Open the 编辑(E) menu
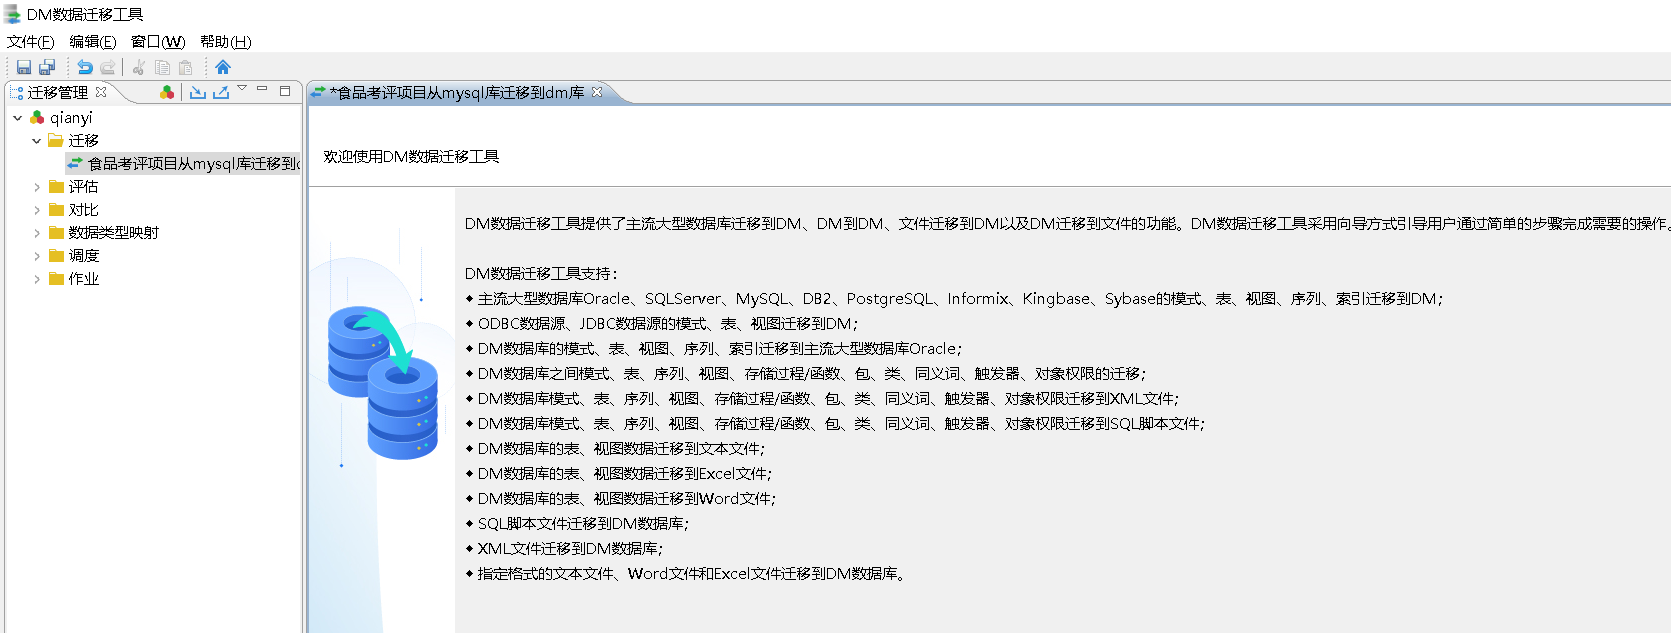1671x633 pixels. tap(93, 41)
